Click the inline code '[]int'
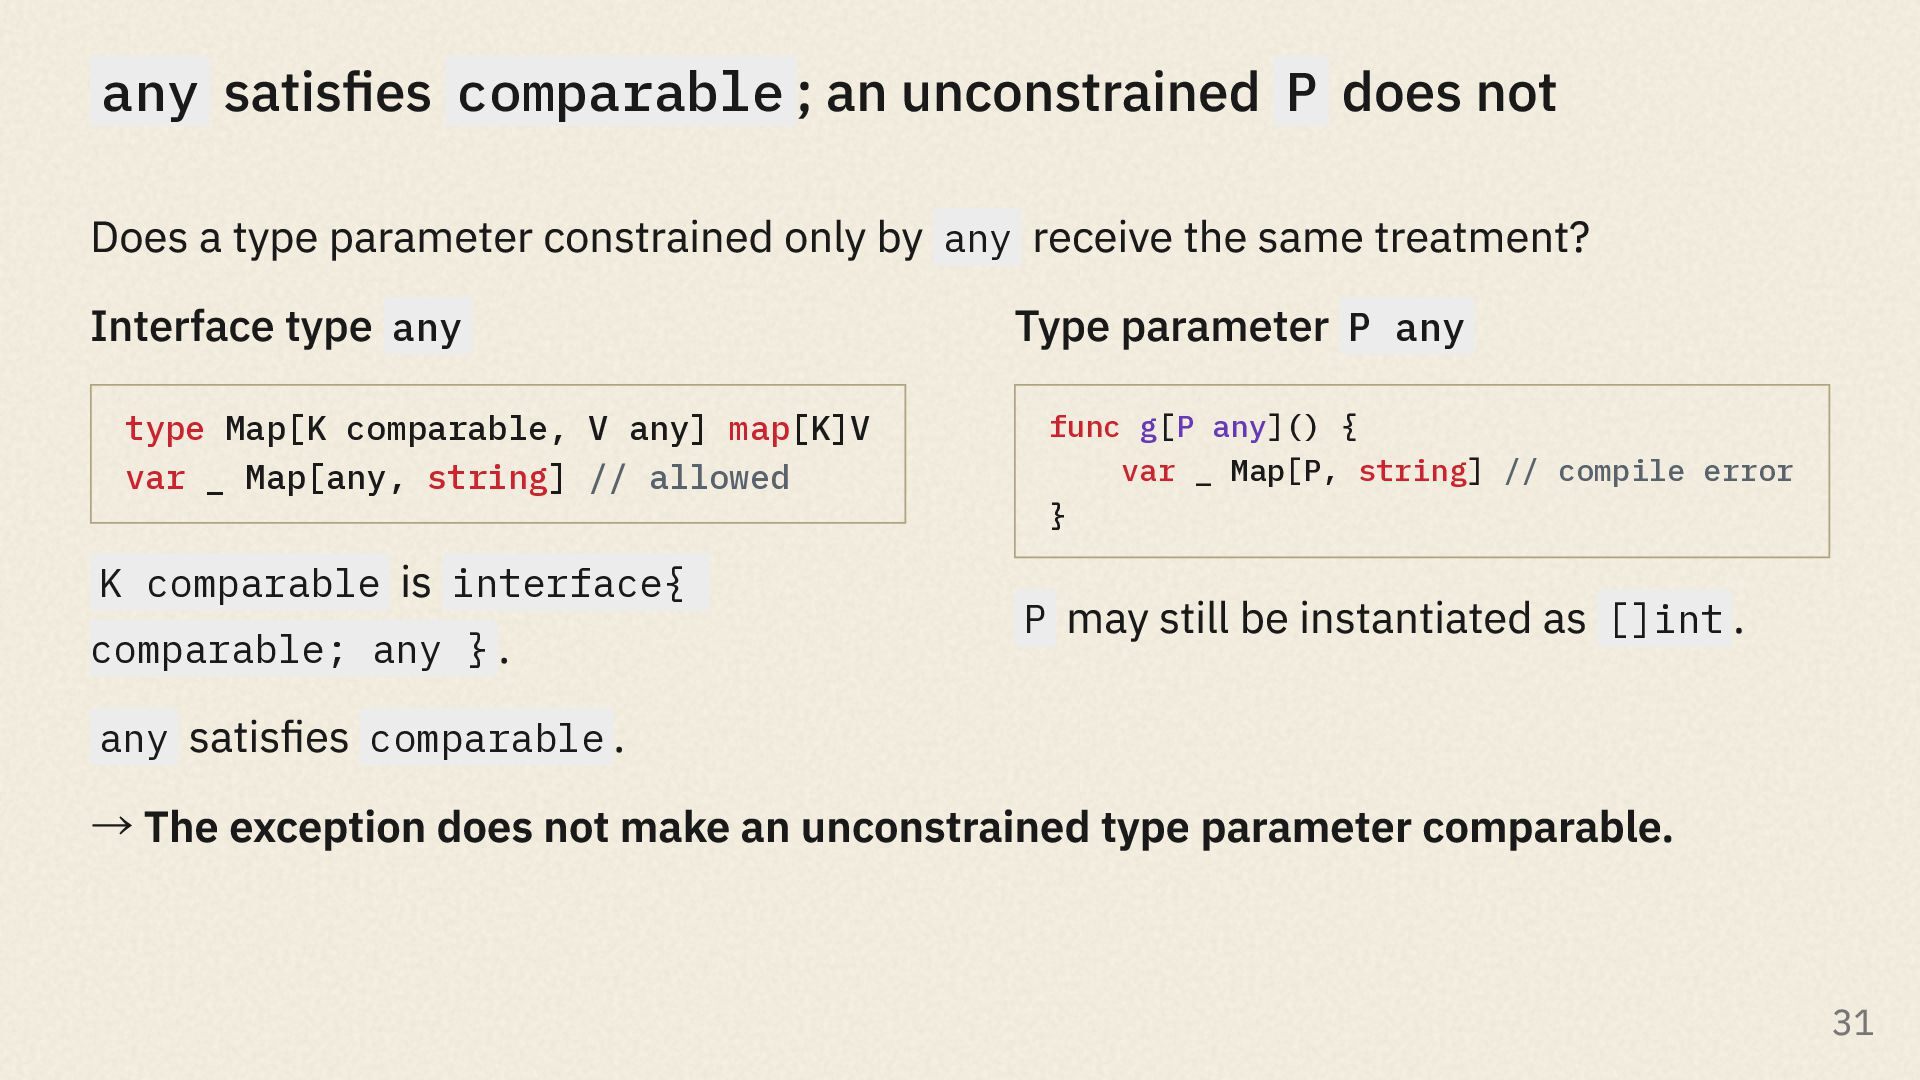This screenshot has width=1920, height=1080. [x=1665, y=619]
